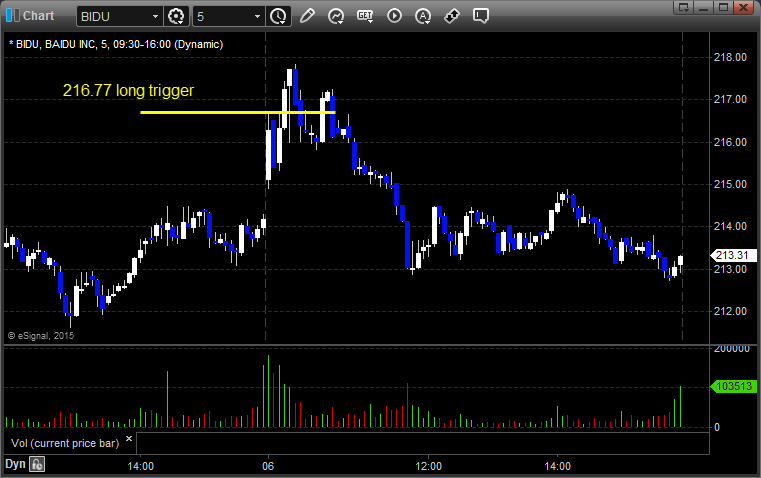Click the Dyn label at bottom left

tap(15, 464)
